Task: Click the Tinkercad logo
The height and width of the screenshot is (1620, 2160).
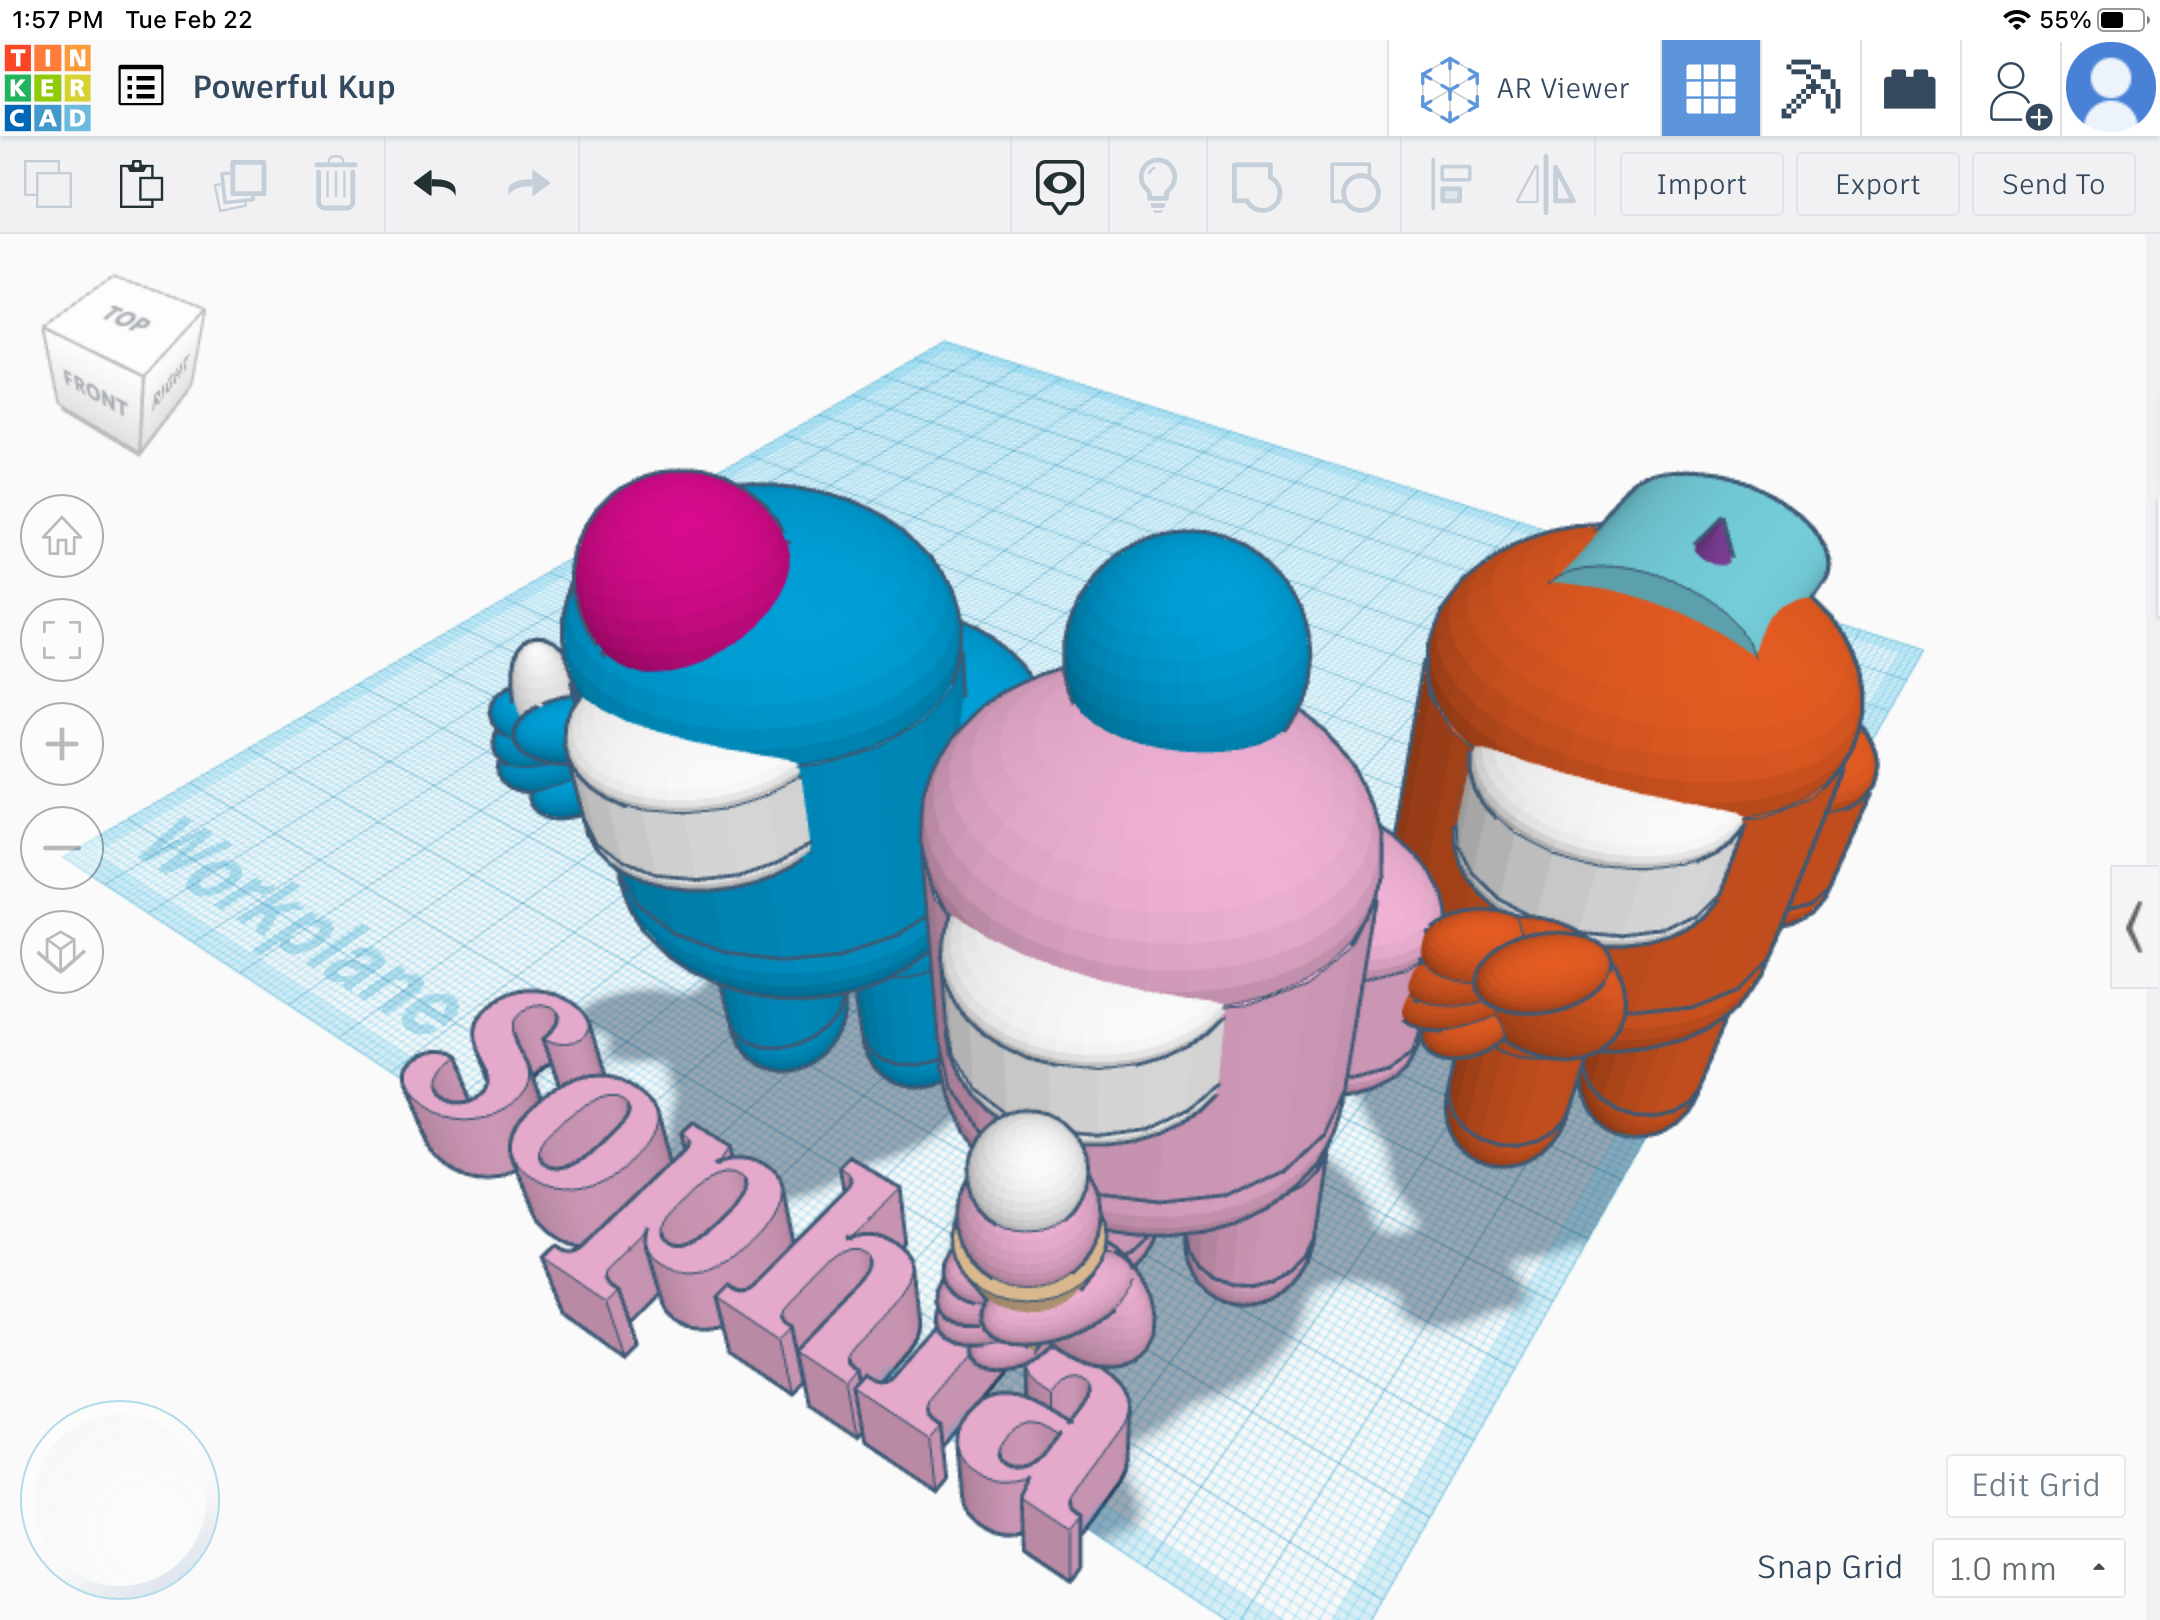Action: 48,88
